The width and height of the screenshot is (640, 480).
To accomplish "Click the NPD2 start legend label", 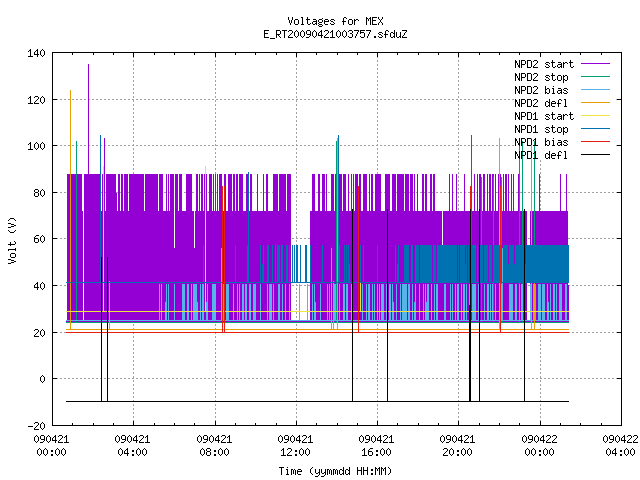I will click(x=544, y=64).
